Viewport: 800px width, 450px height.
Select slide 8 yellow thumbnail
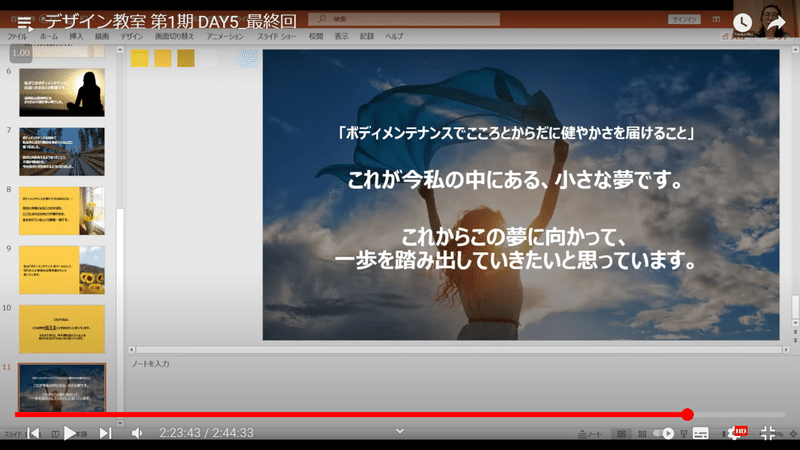tap(62, 211)
